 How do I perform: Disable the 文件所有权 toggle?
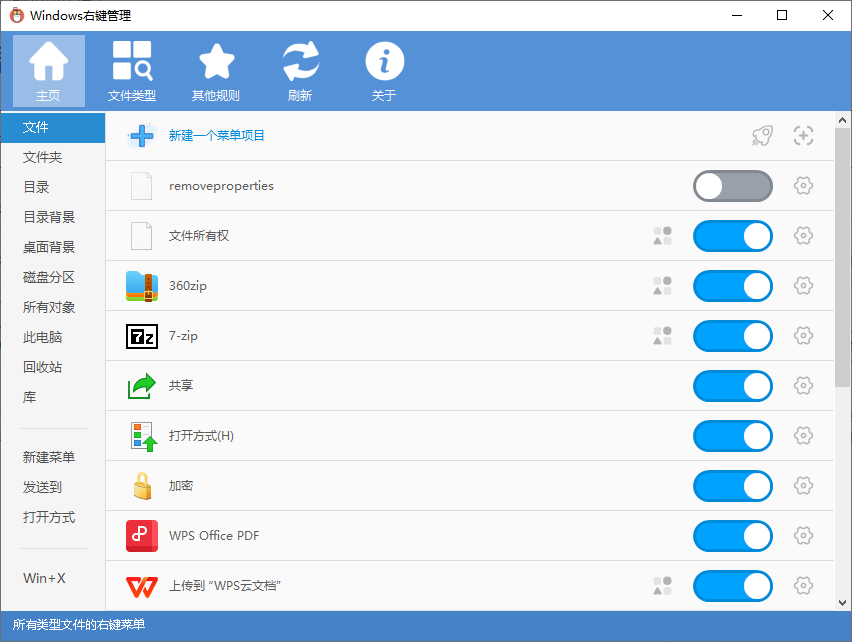coord(732,236)
